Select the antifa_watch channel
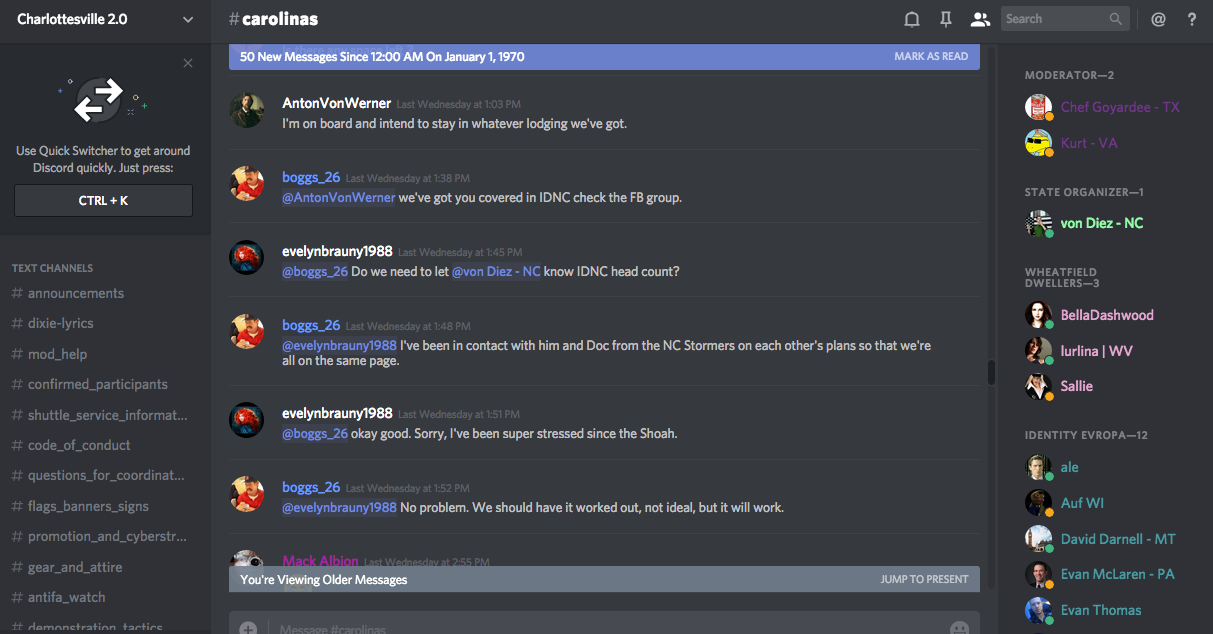This screenshot has height=634, width=1213. click(x=66, y=597)
